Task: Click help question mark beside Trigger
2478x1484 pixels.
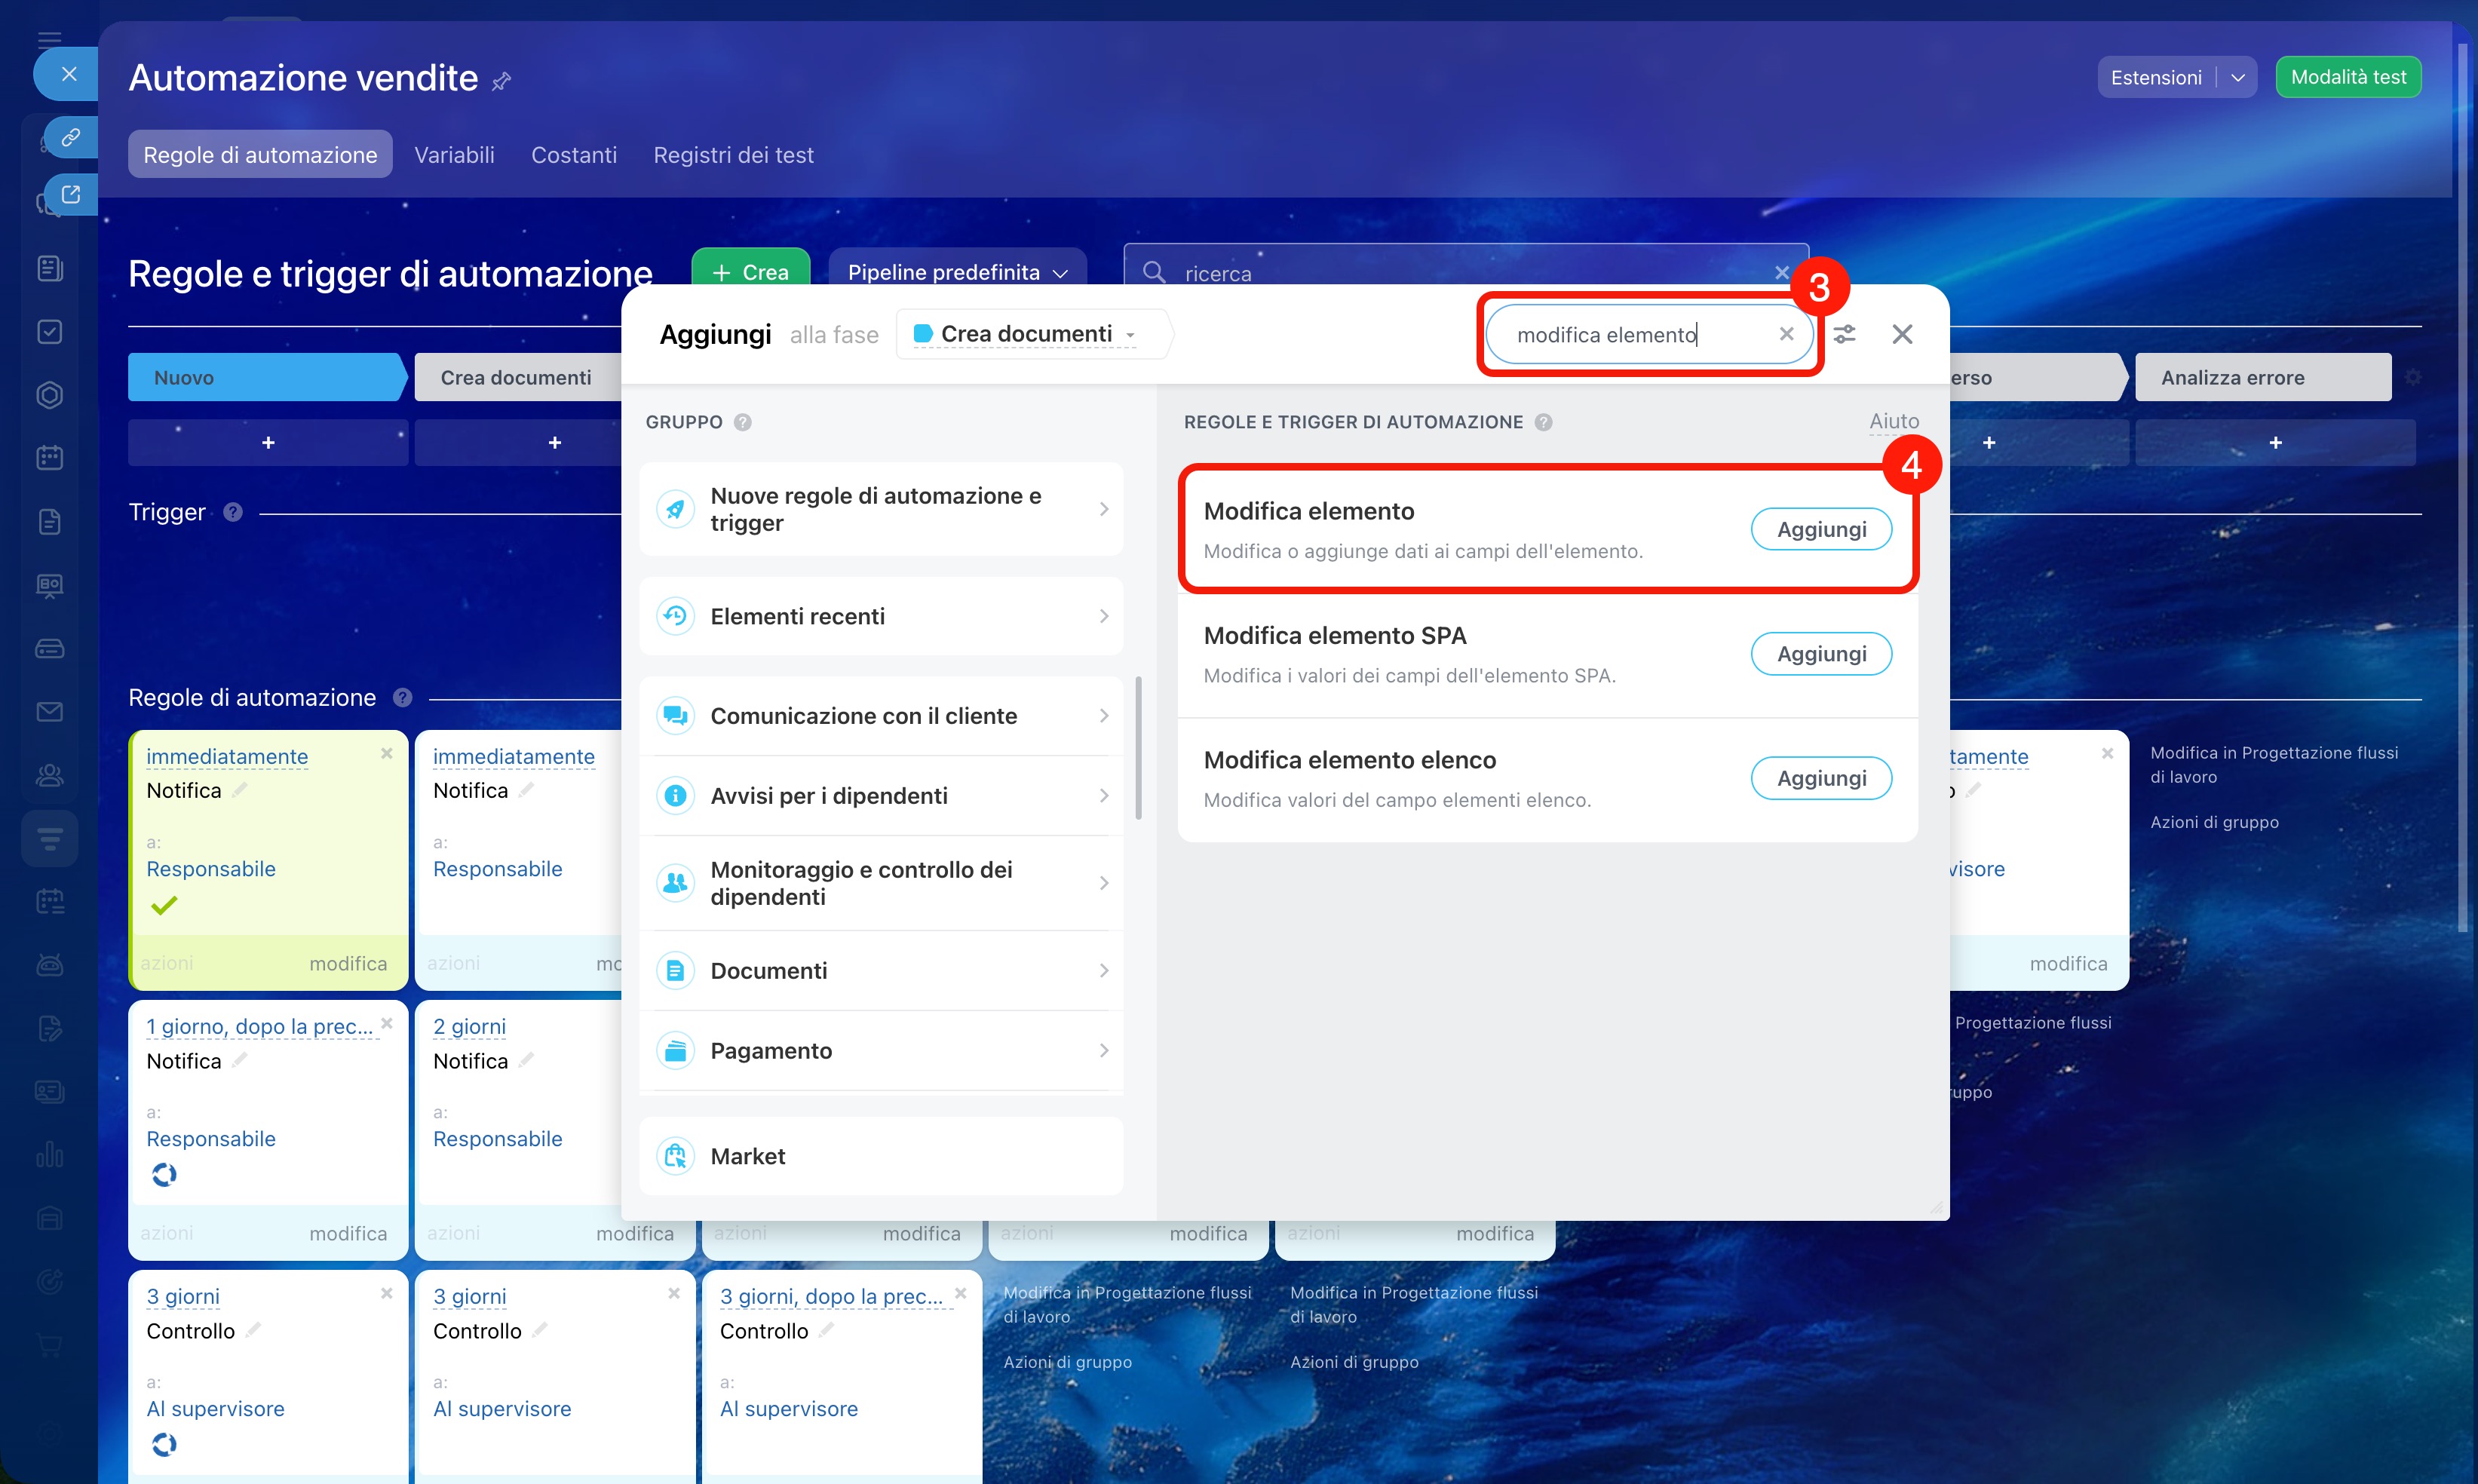Action: pyautogui.click(x=233, y=512)
